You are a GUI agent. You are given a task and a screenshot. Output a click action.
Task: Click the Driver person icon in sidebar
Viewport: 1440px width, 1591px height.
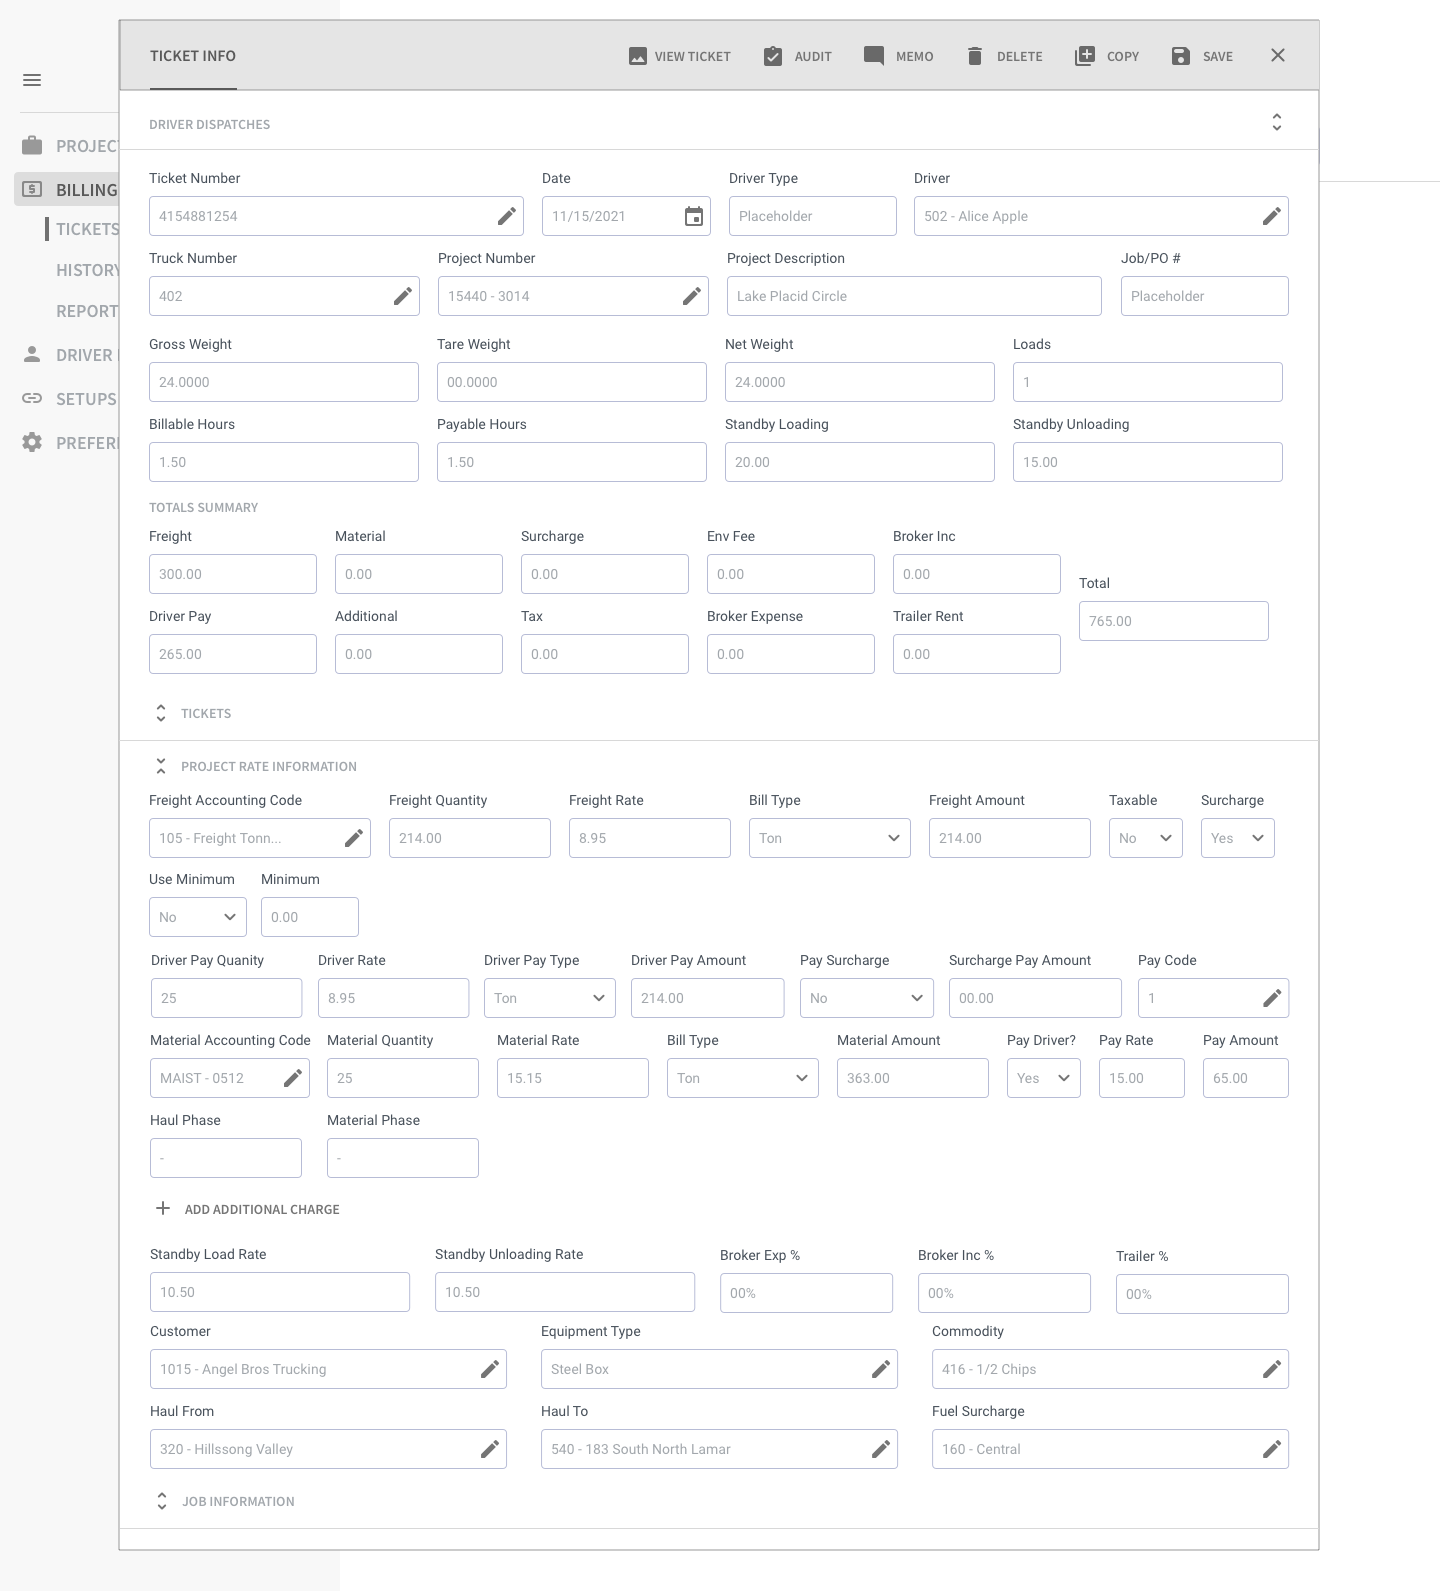[x=32, y=354]
